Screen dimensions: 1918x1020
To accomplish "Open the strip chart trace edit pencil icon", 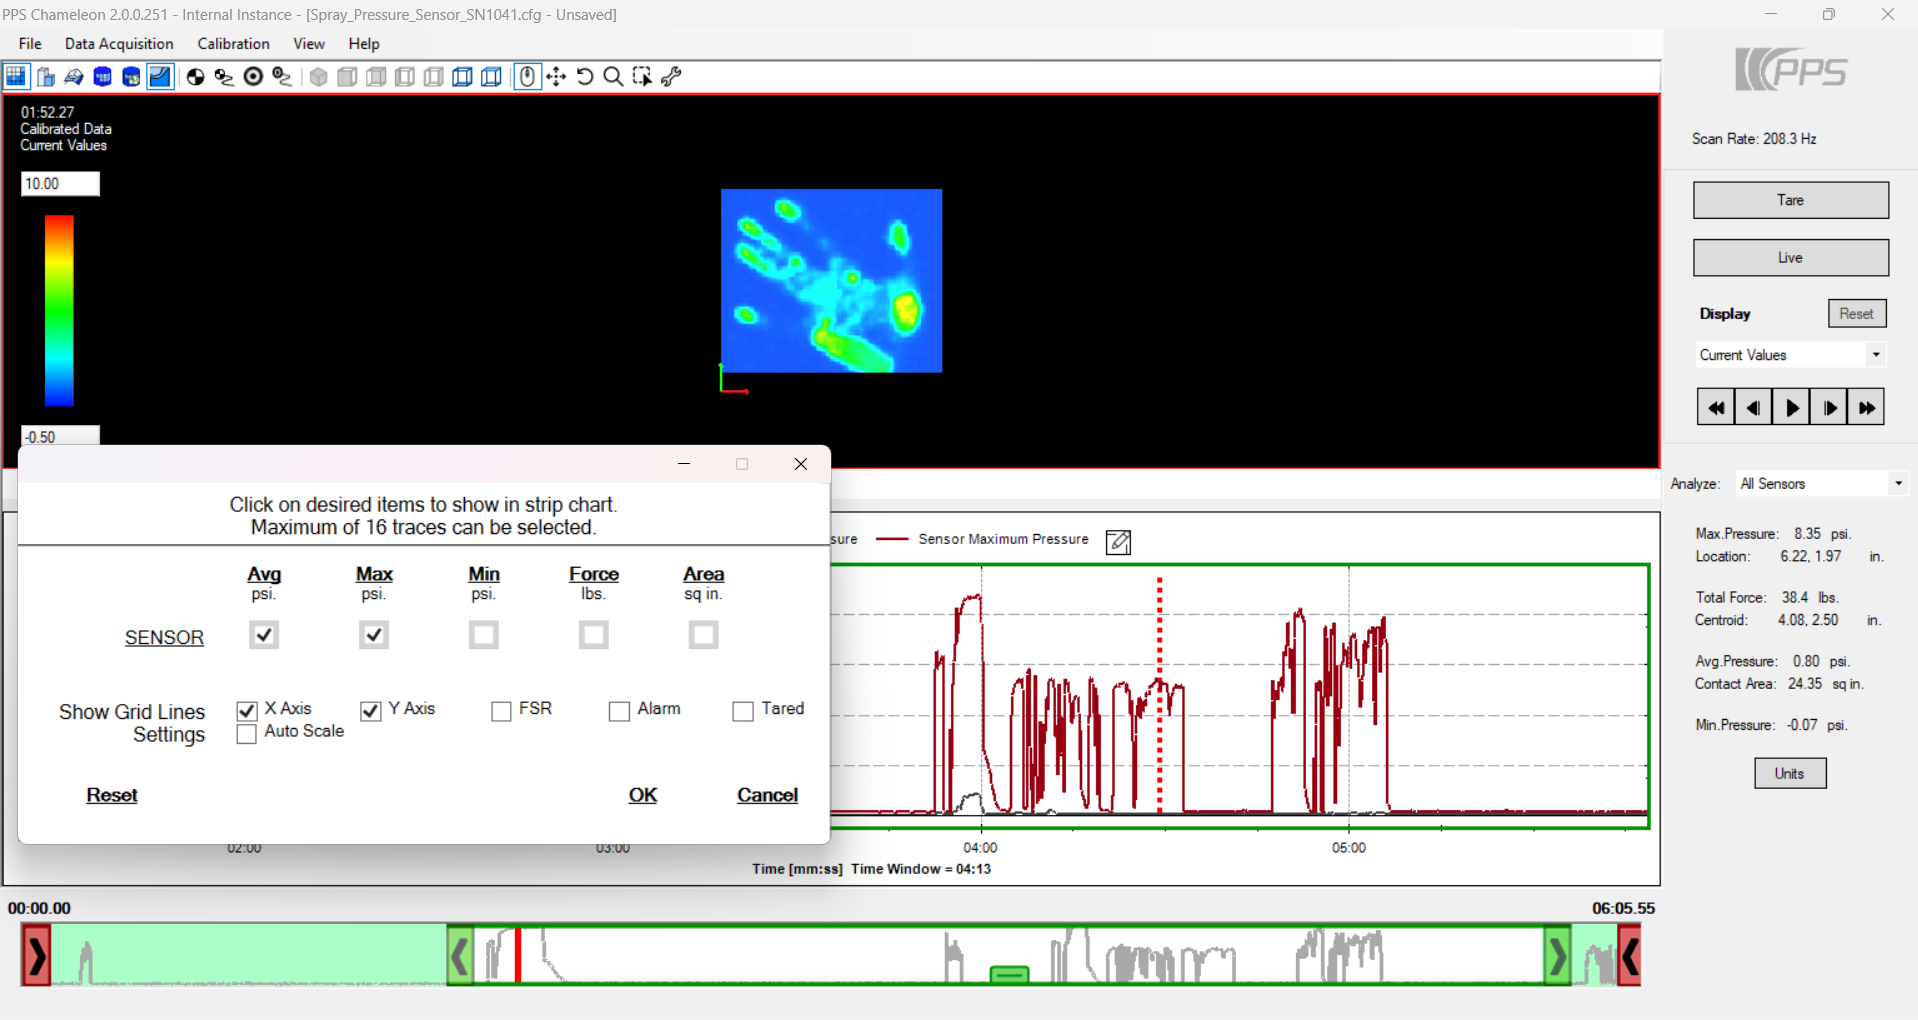I will (x=1117, y=542).
